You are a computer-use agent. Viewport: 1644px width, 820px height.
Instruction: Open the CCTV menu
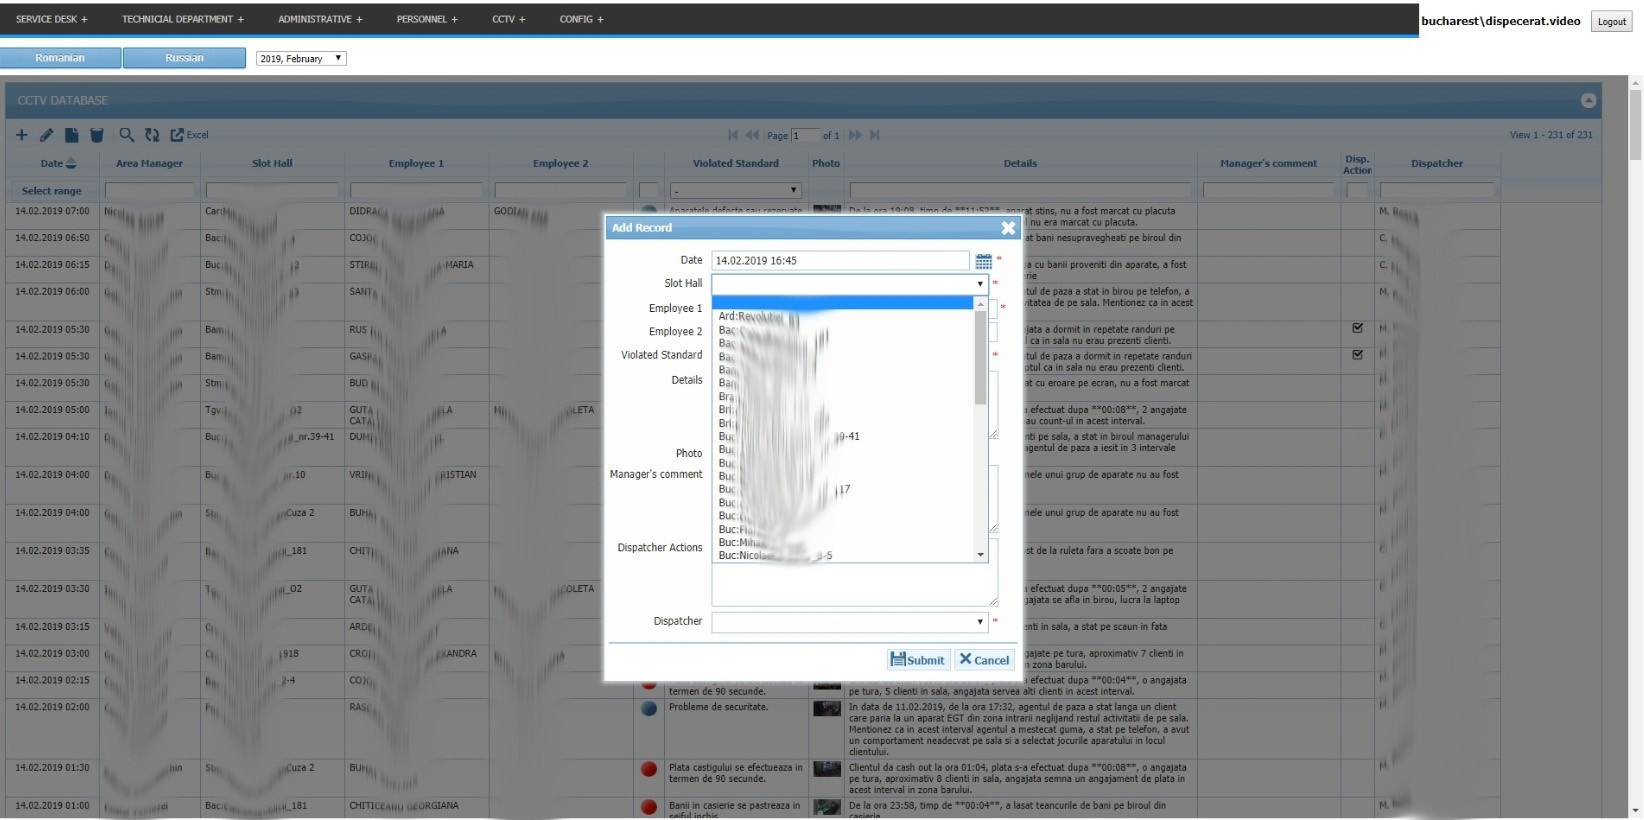[508, 19]
